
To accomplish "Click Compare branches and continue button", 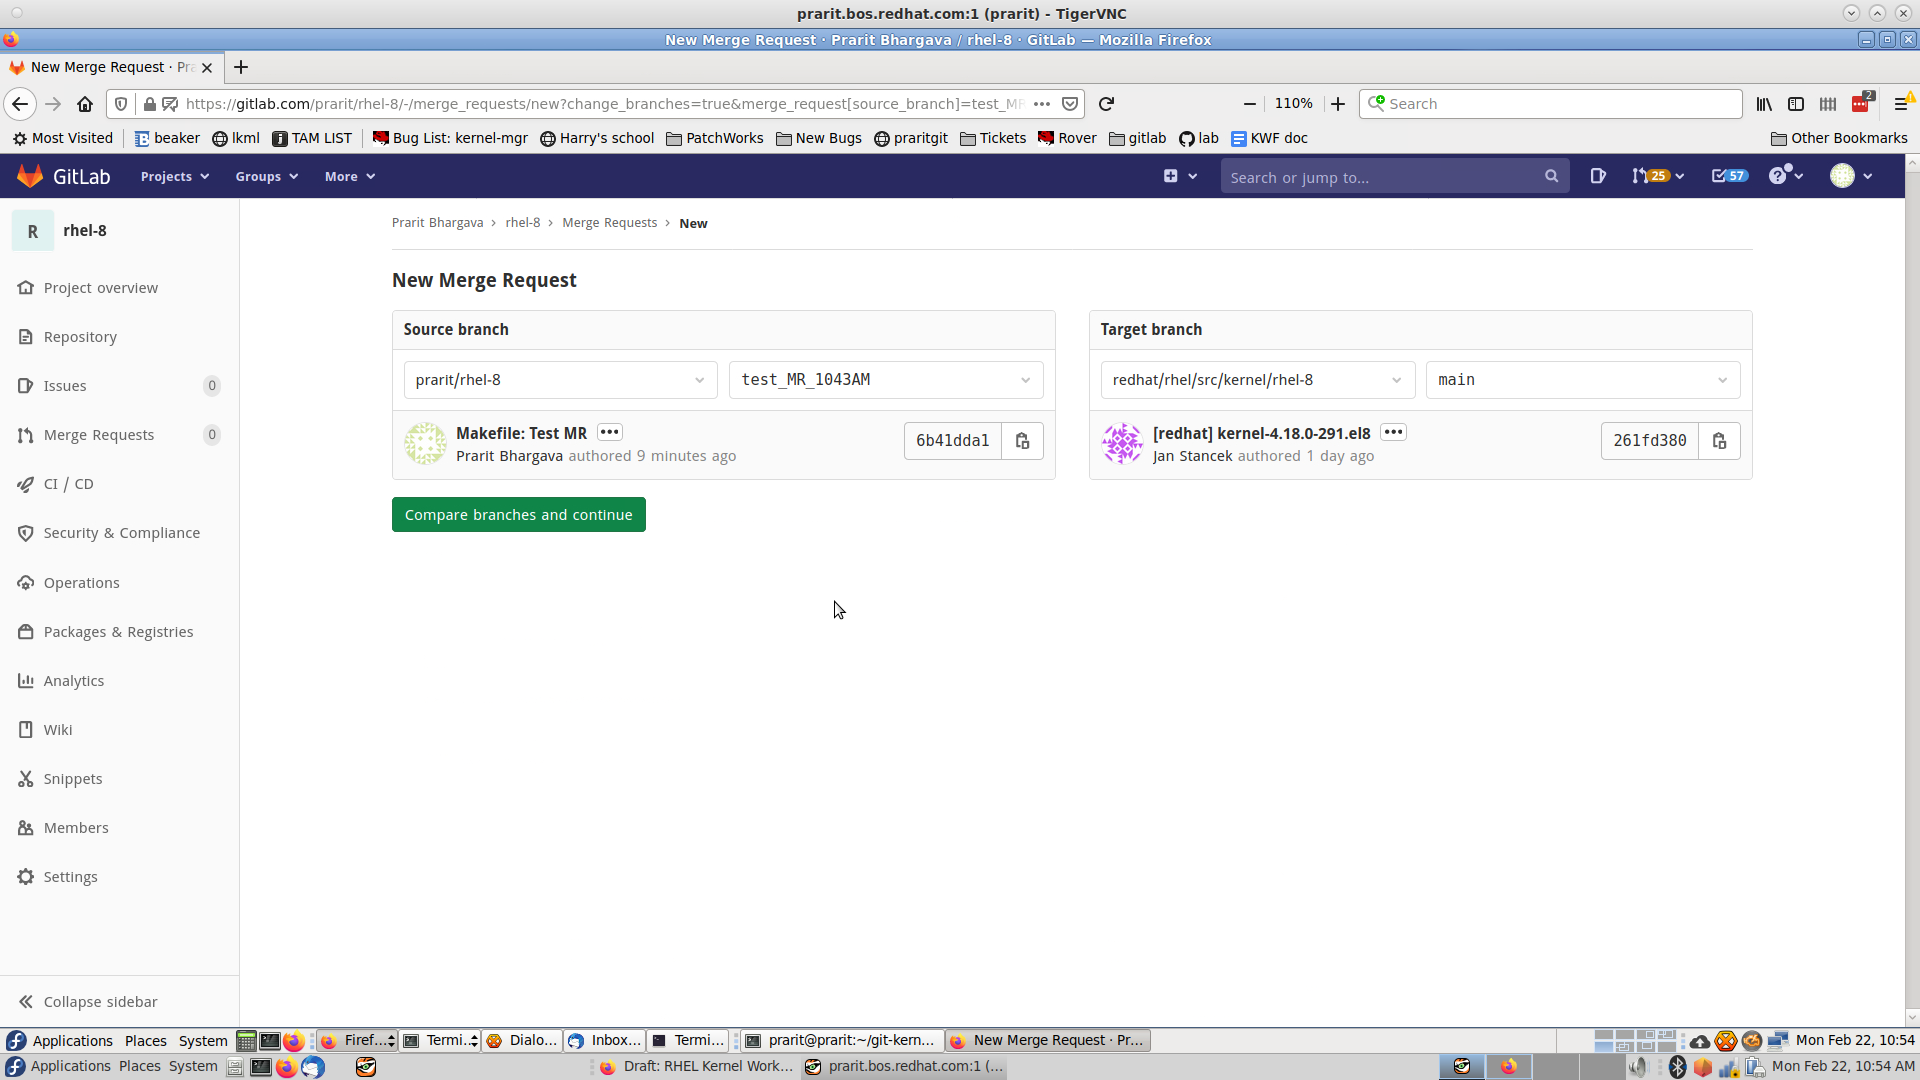I will pos(518,515).
